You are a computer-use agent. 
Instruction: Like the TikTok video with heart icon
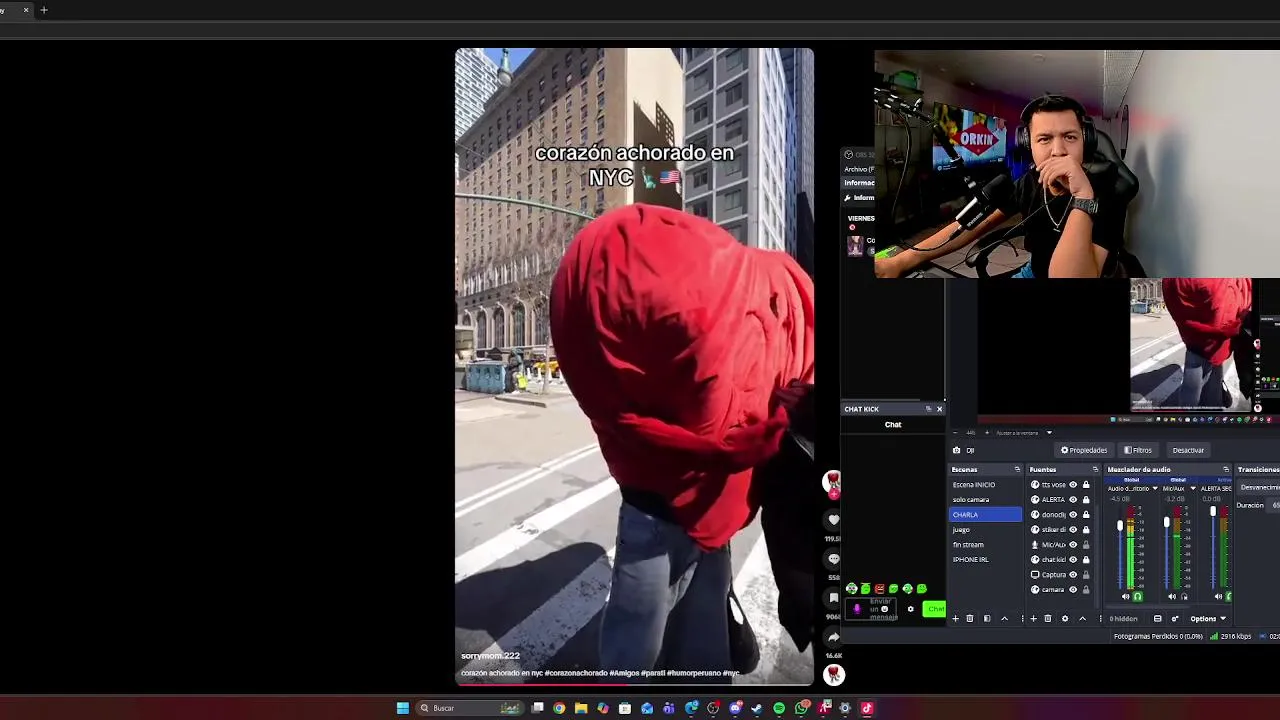(833, 520)
